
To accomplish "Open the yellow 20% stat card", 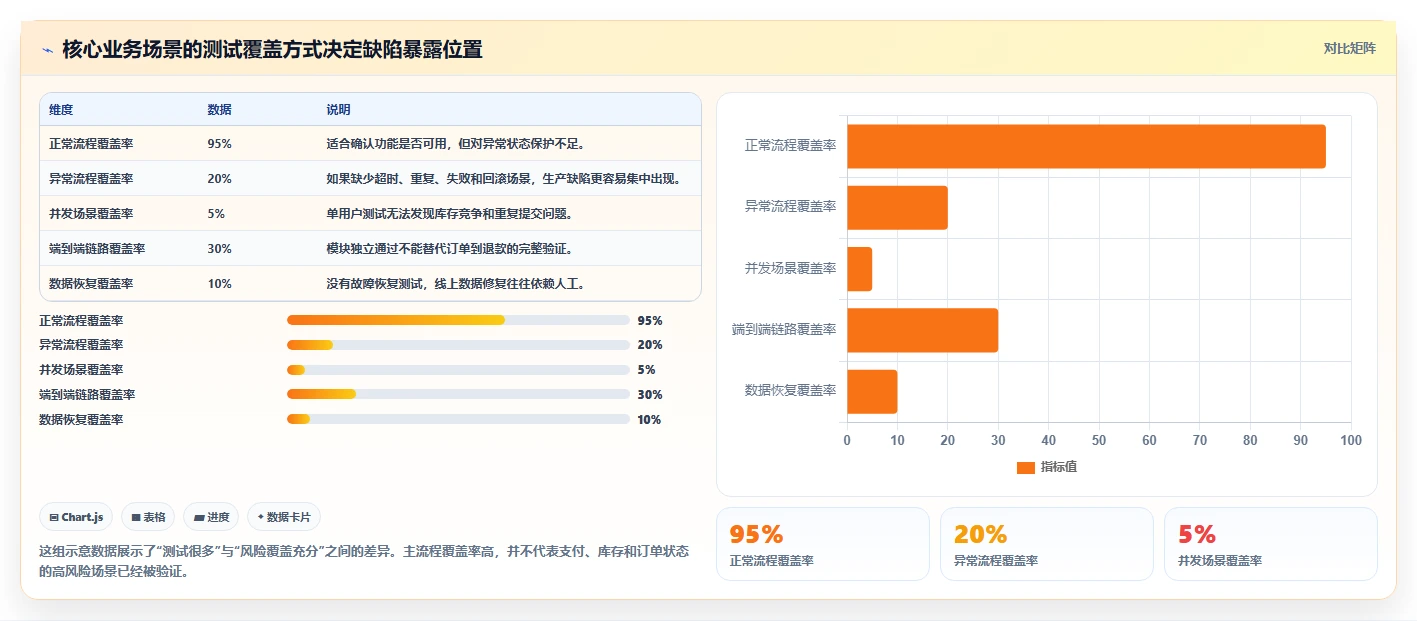I will point(1046,544).
